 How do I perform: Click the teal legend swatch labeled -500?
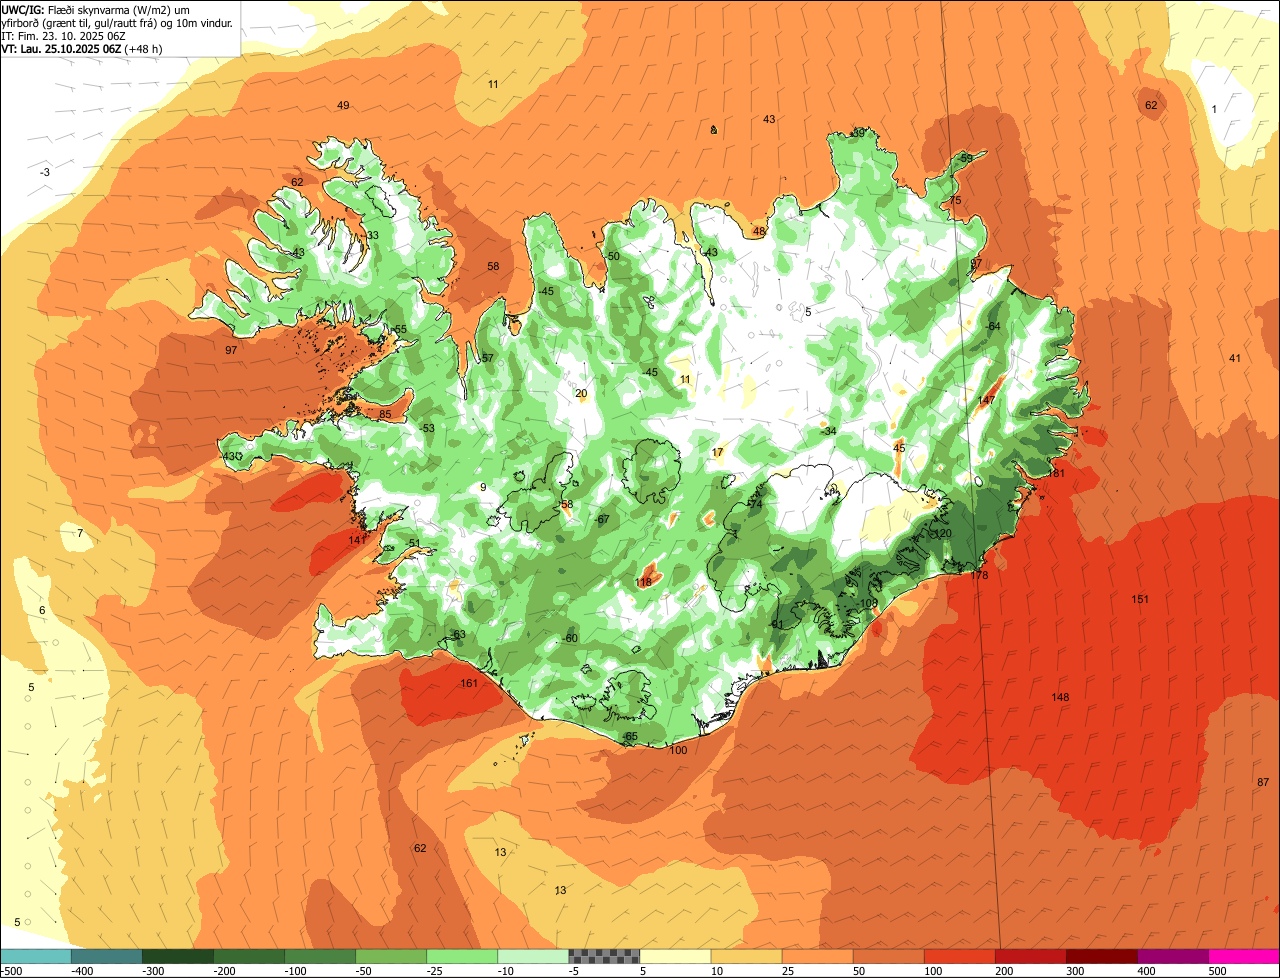(x=36, y=957)
